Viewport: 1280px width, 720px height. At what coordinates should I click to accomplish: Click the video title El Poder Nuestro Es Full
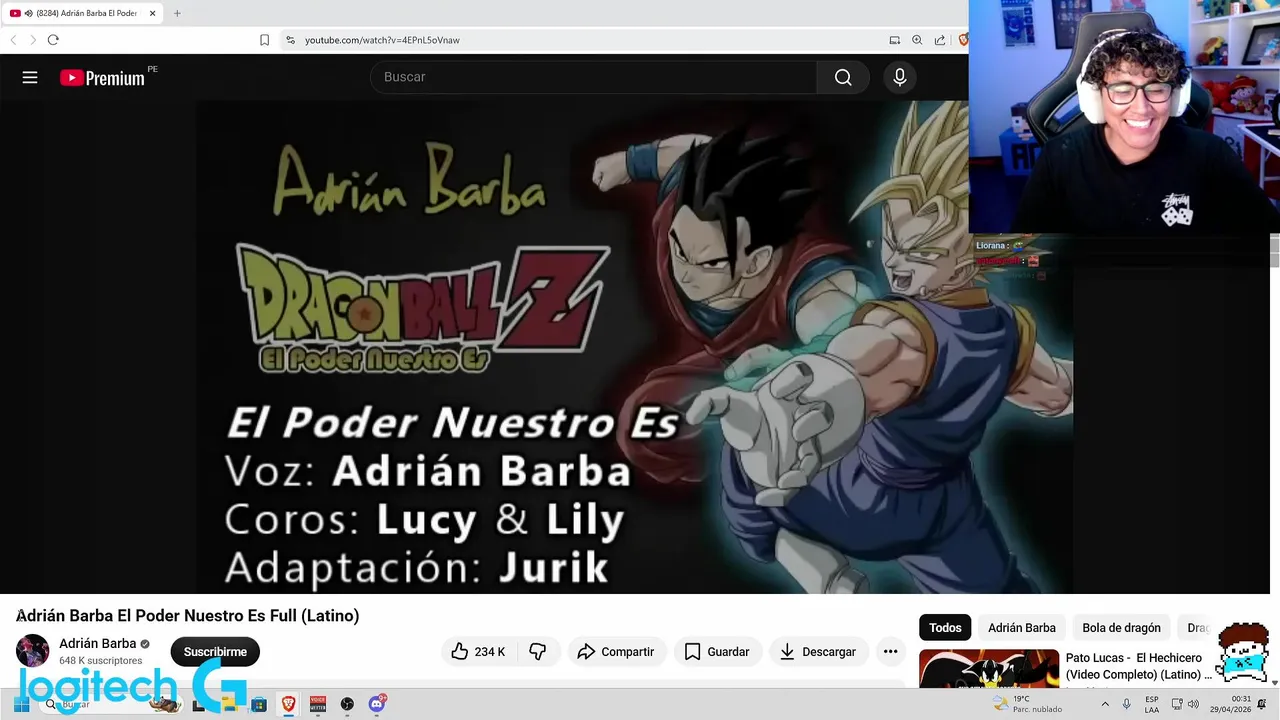(188, 616)
